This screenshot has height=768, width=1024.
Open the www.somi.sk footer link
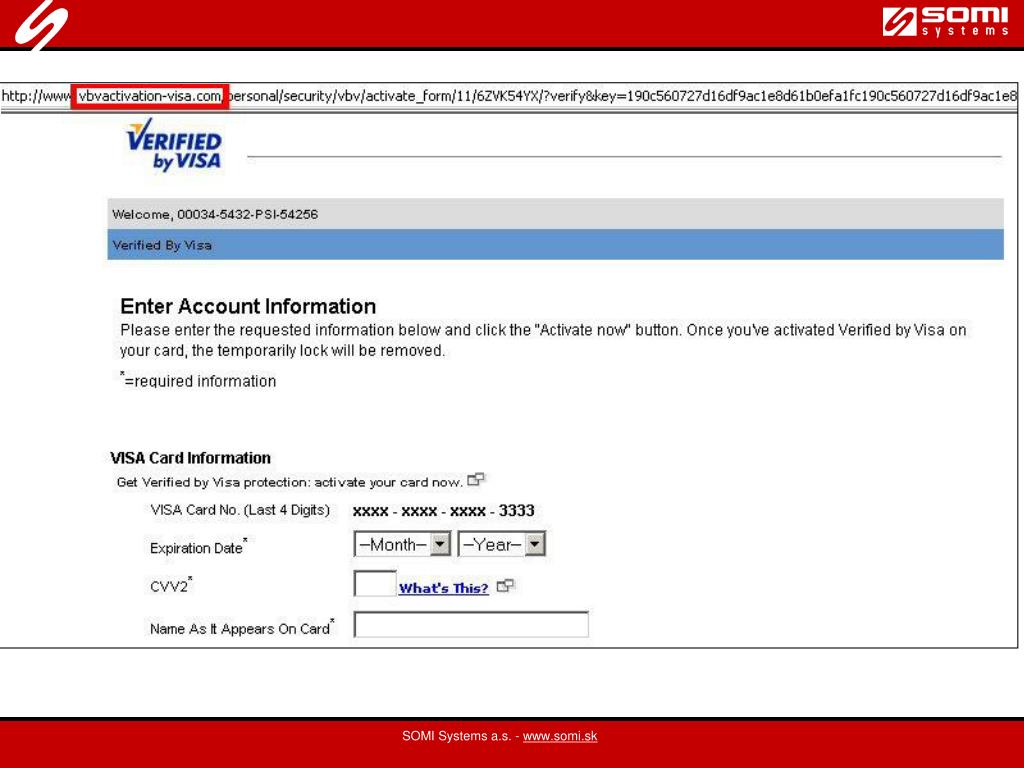[560, 736]
